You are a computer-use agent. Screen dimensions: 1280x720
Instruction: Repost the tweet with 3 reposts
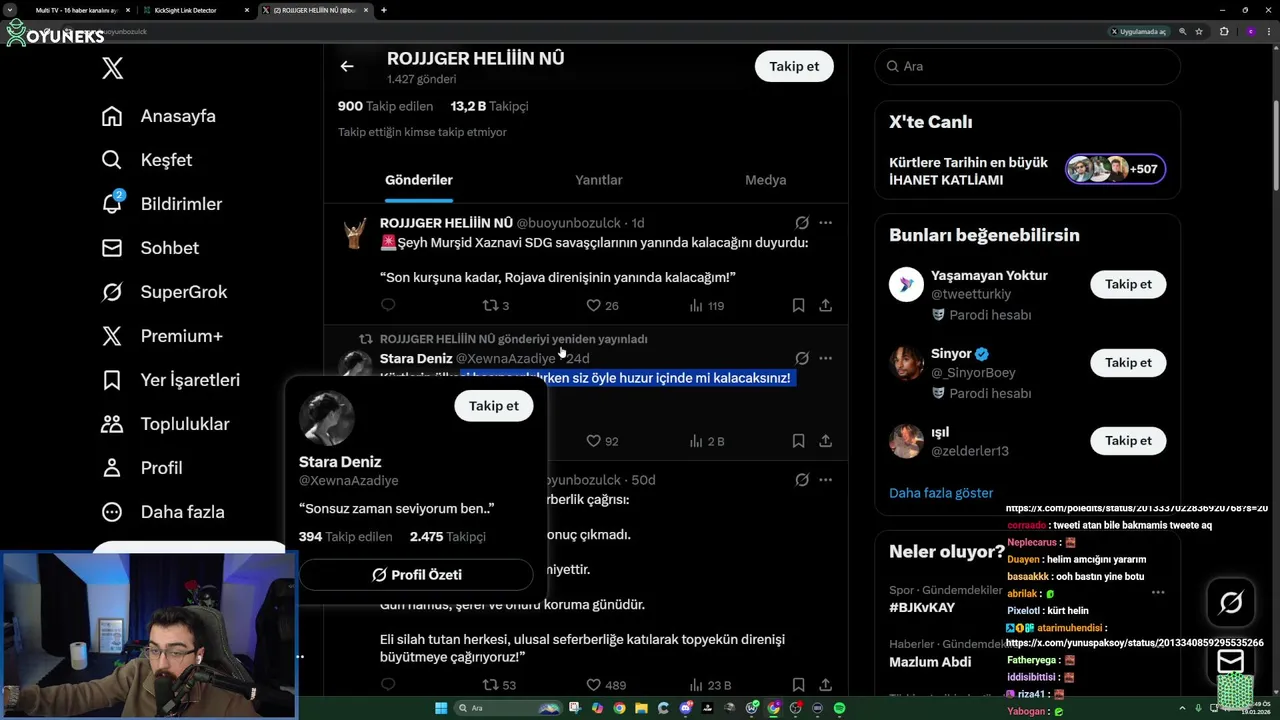[496, 305]
